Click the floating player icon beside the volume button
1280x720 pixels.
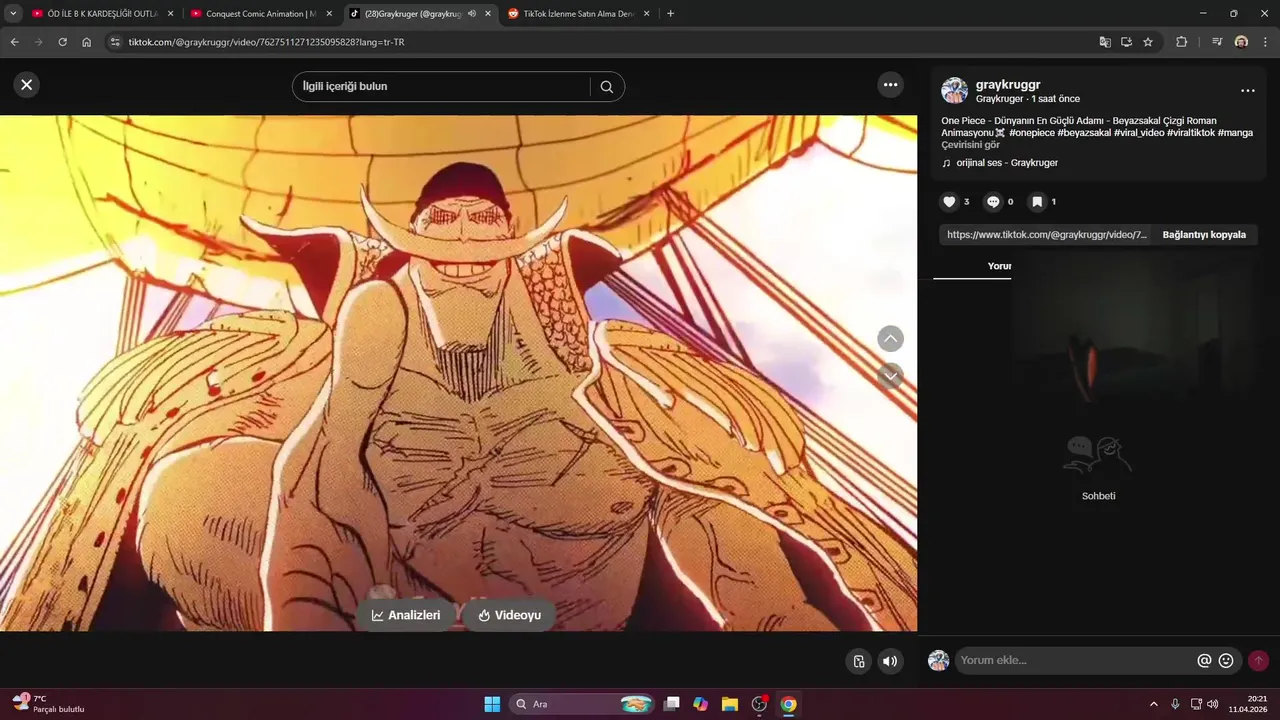click(859, 661)
